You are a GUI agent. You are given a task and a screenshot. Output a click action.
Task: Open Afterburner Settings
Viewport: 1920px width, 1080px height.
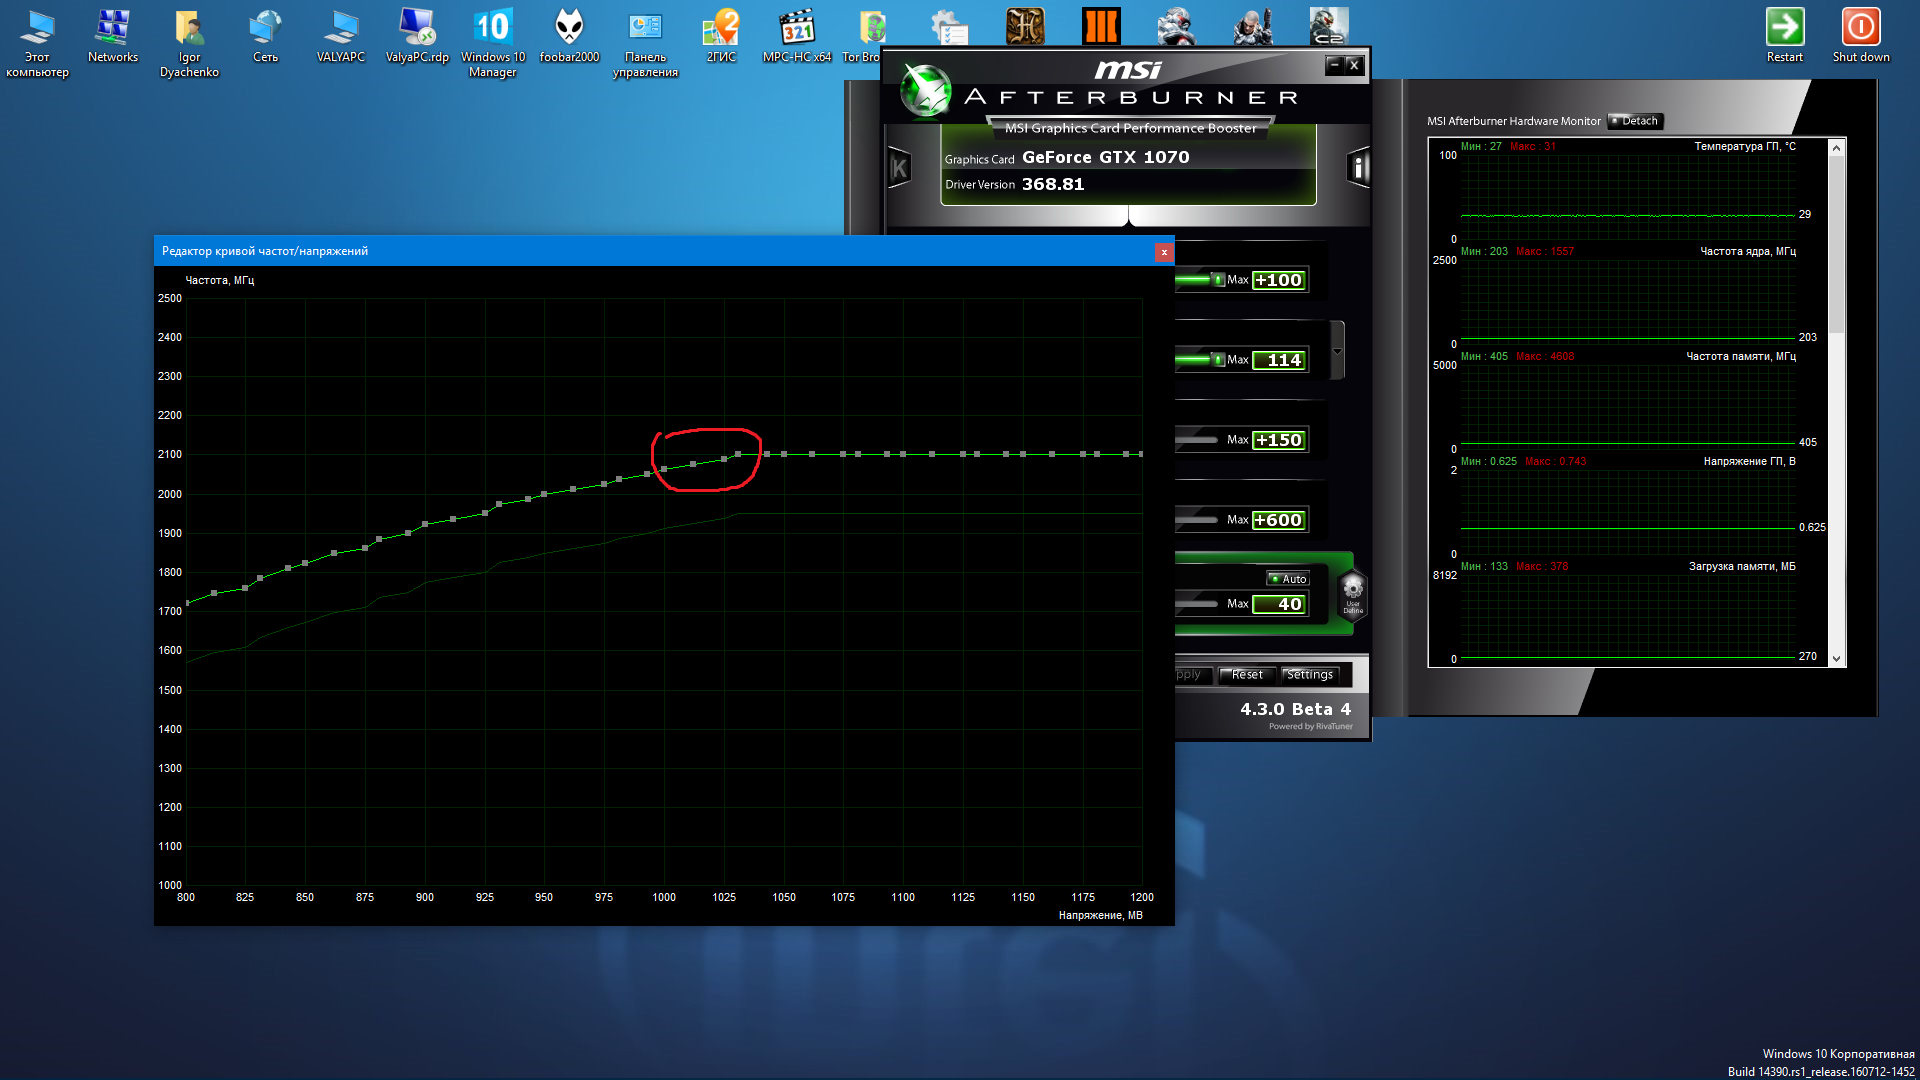click(1310, 675)
